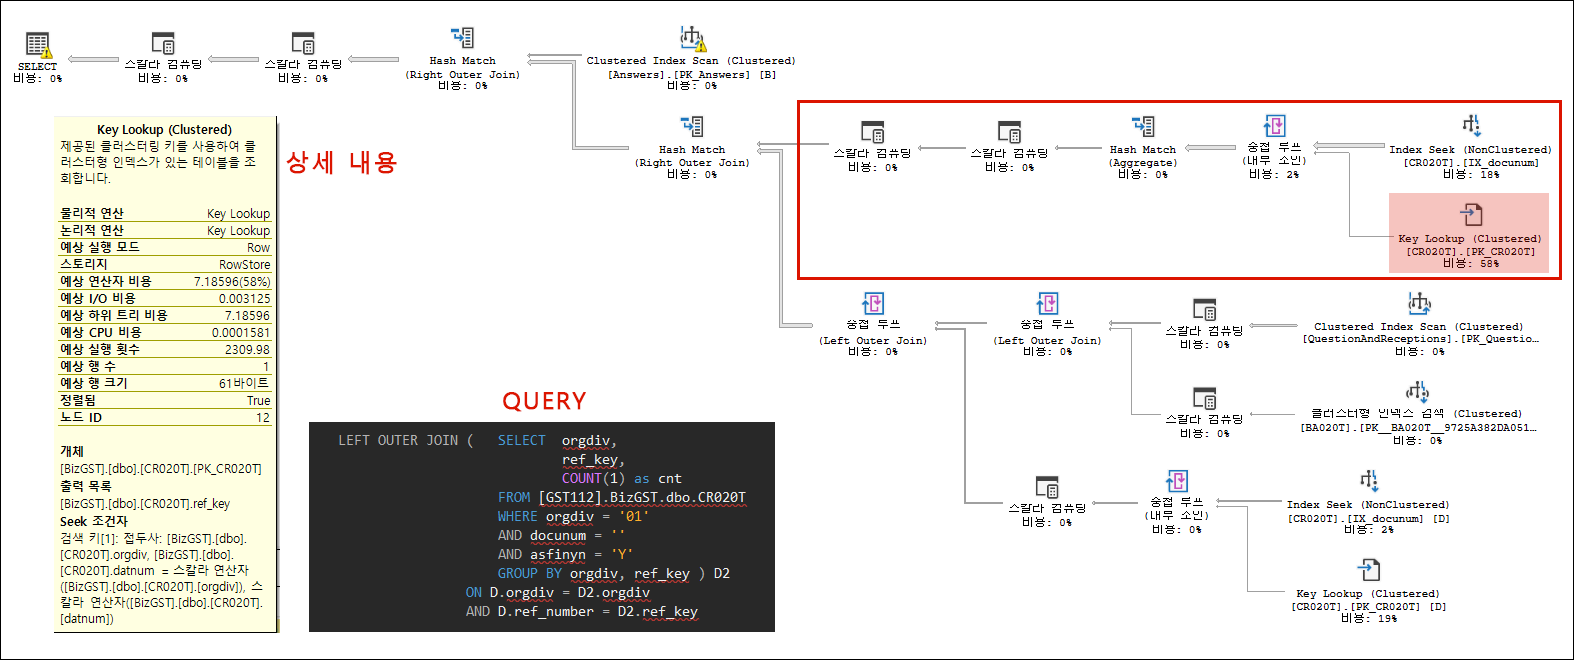Click the Hash Match (Aggregate) operator icon
The image size is (1574, 660).
point(1143,127)
